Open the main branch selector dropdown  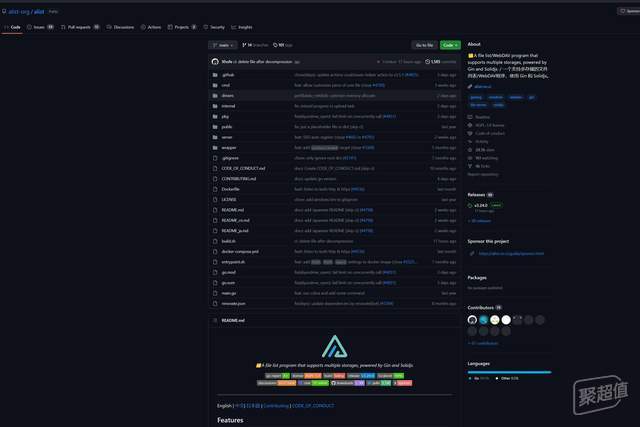click(x=222, y=45)
